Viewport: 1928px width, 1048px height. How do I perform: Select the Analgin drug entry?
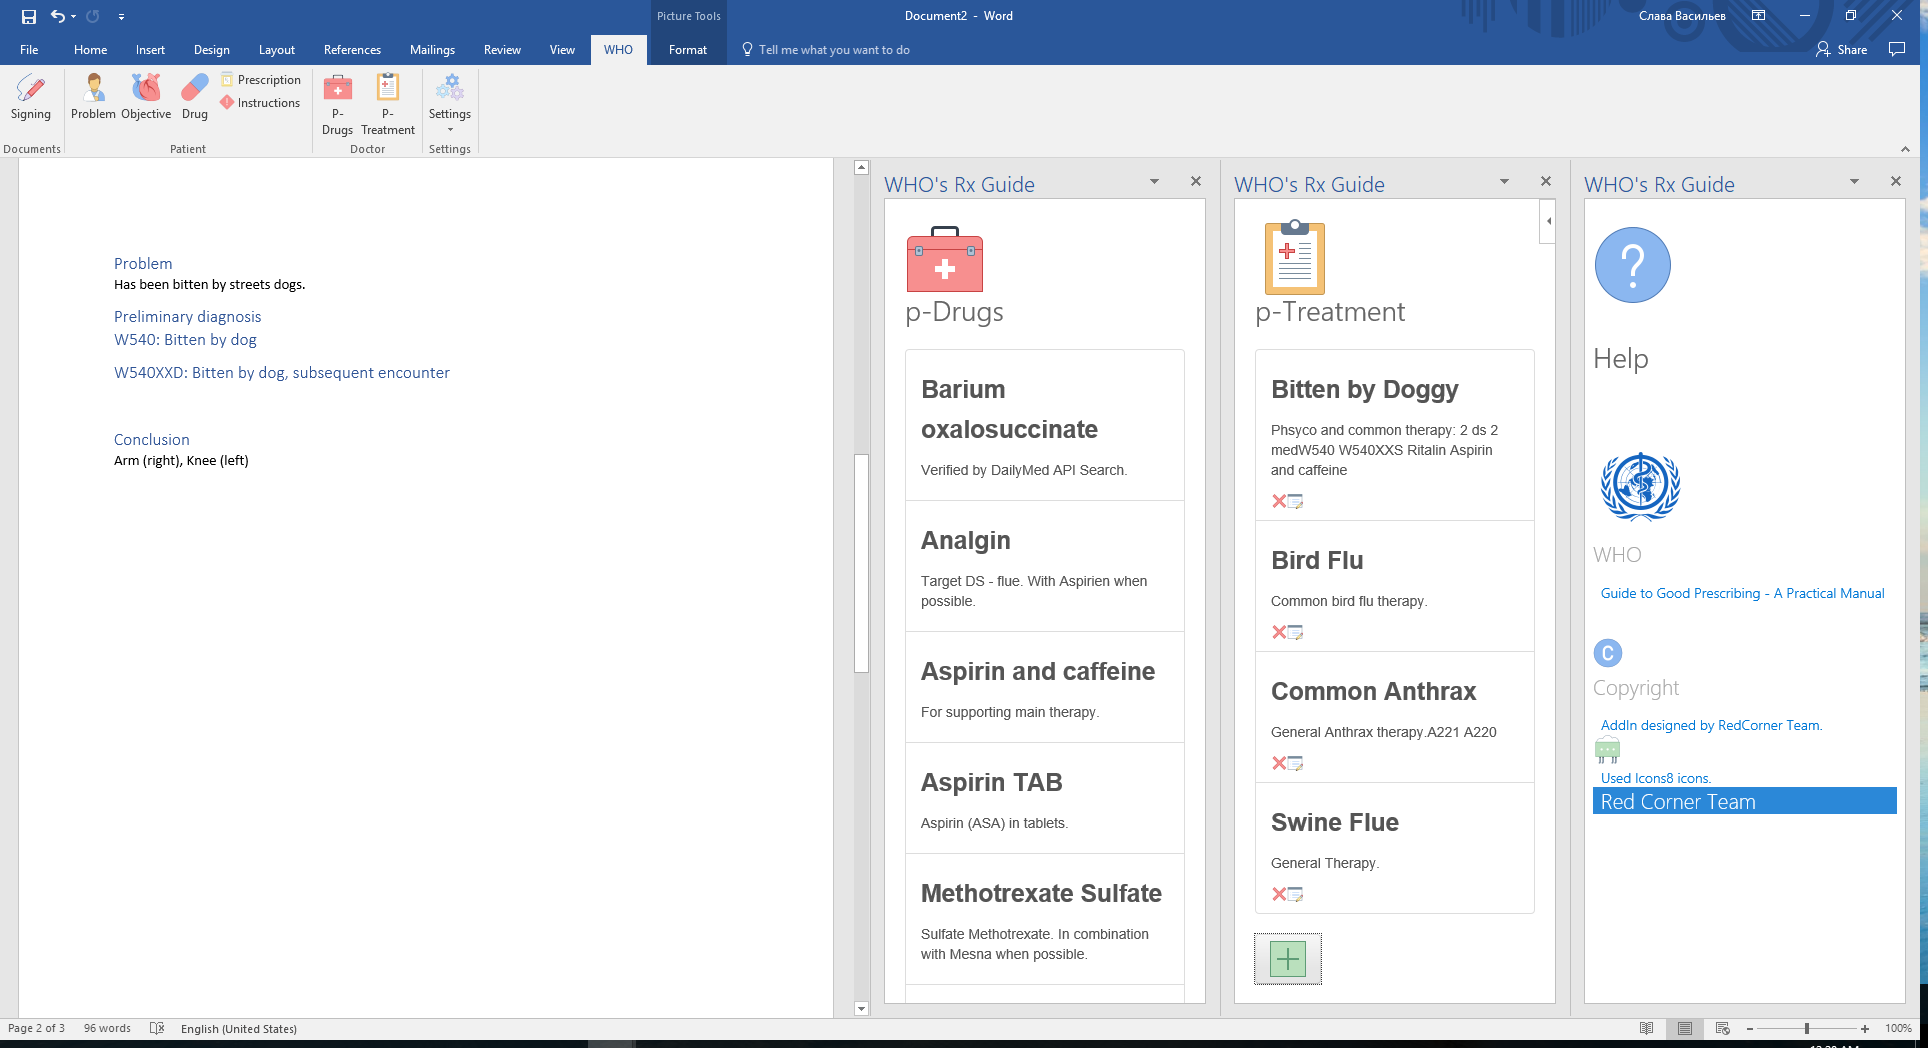click(1045, 566)
